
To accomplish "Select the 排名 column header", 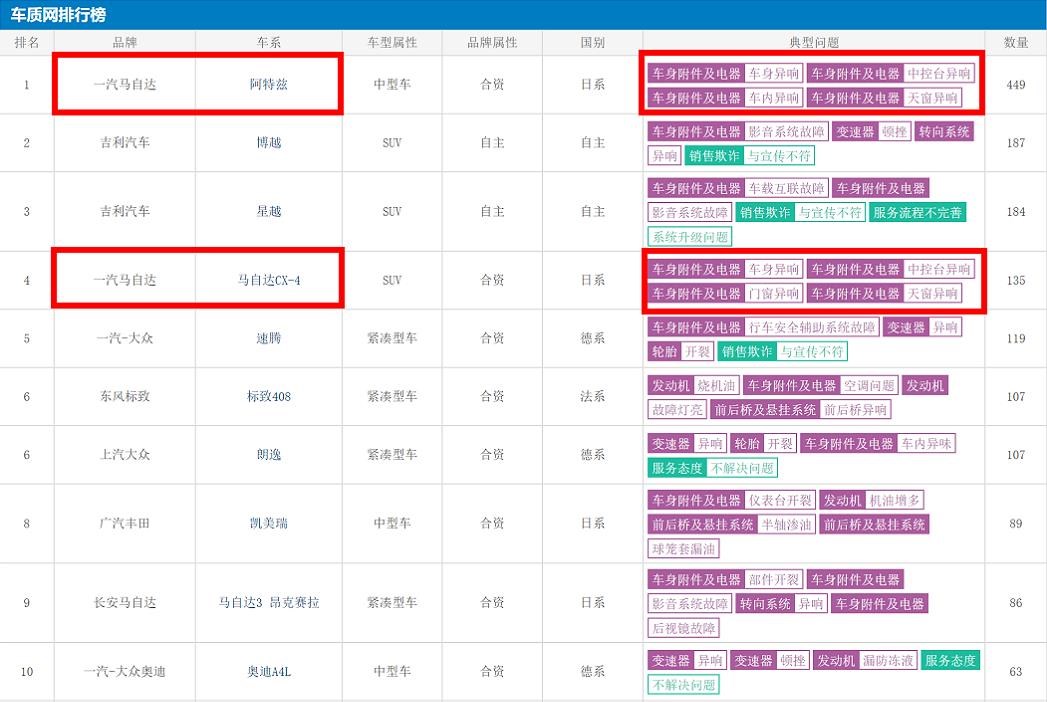I will (x=27, y=43).
